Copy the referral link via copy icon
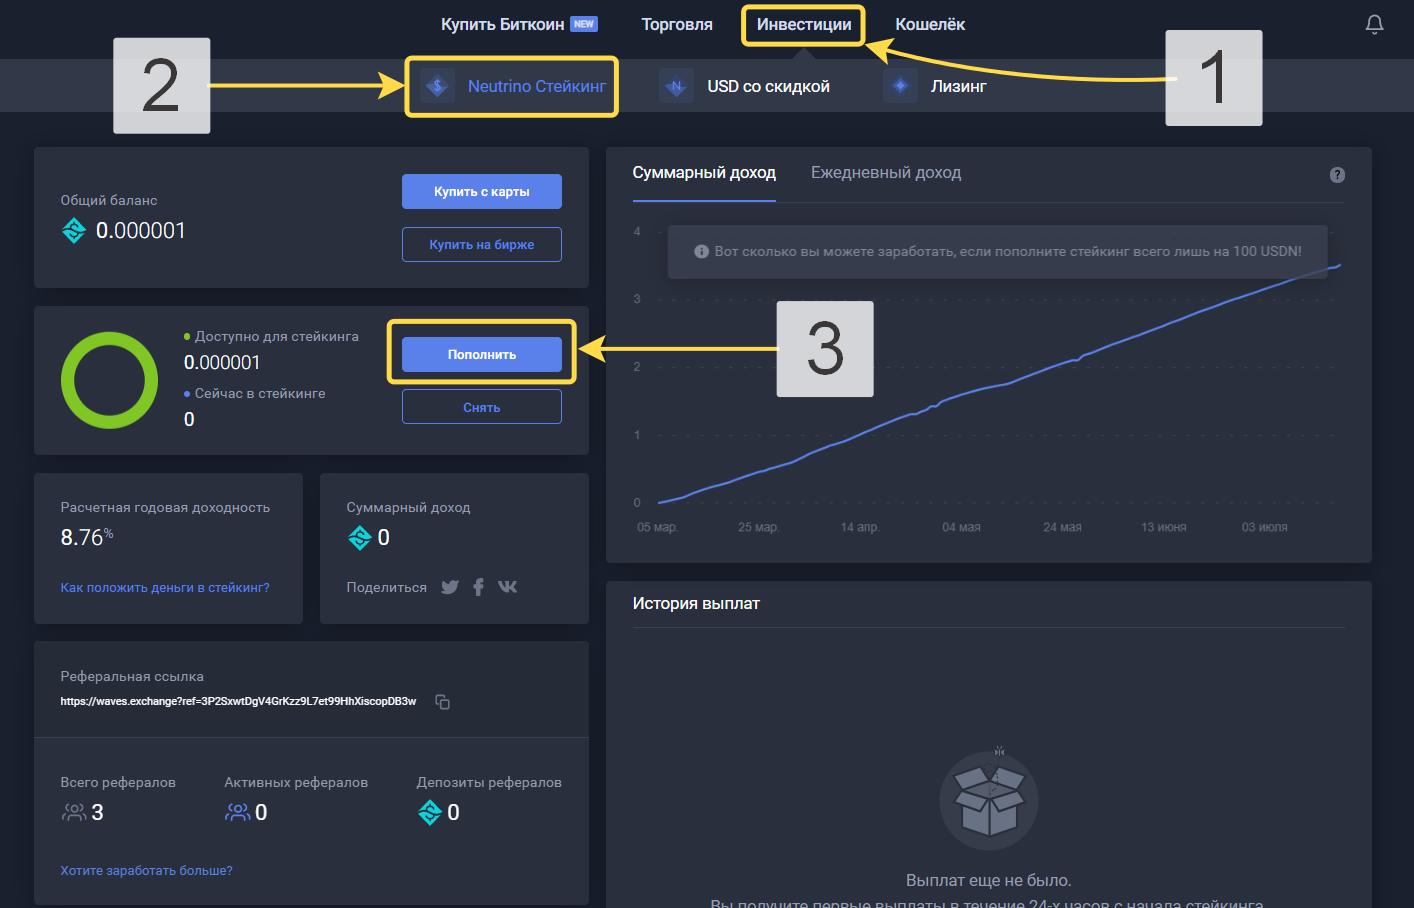 (x=442, y=702)
